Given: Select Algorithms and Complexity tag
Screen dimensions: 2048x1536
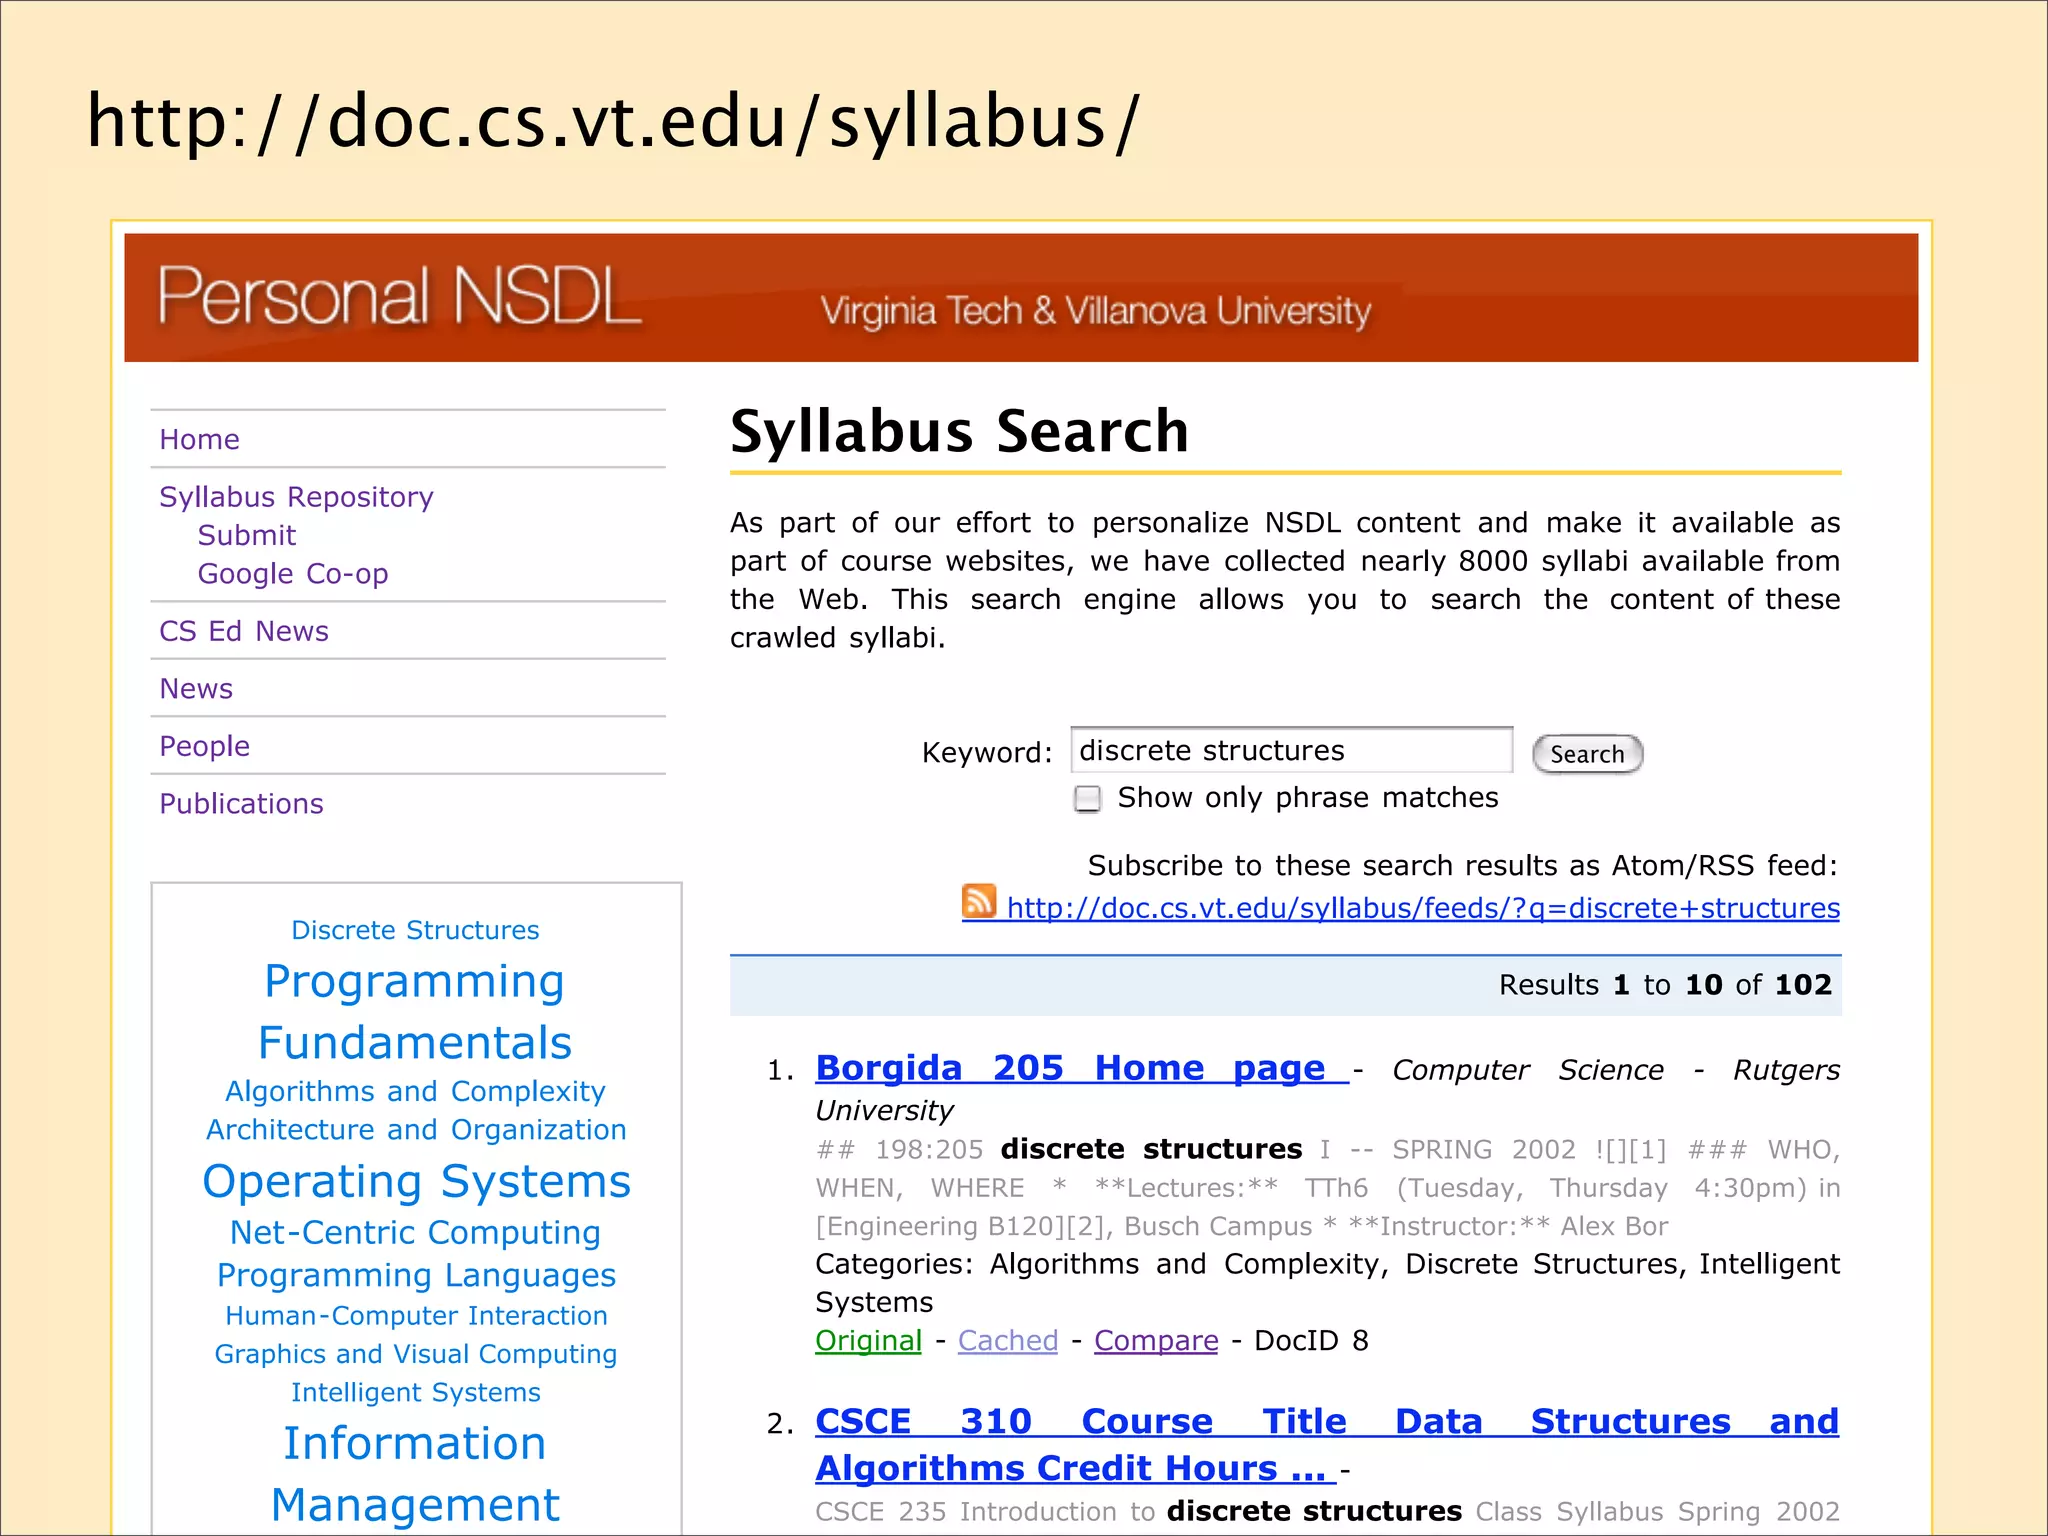Looking at the screenshot, I should coord(415,1091).
